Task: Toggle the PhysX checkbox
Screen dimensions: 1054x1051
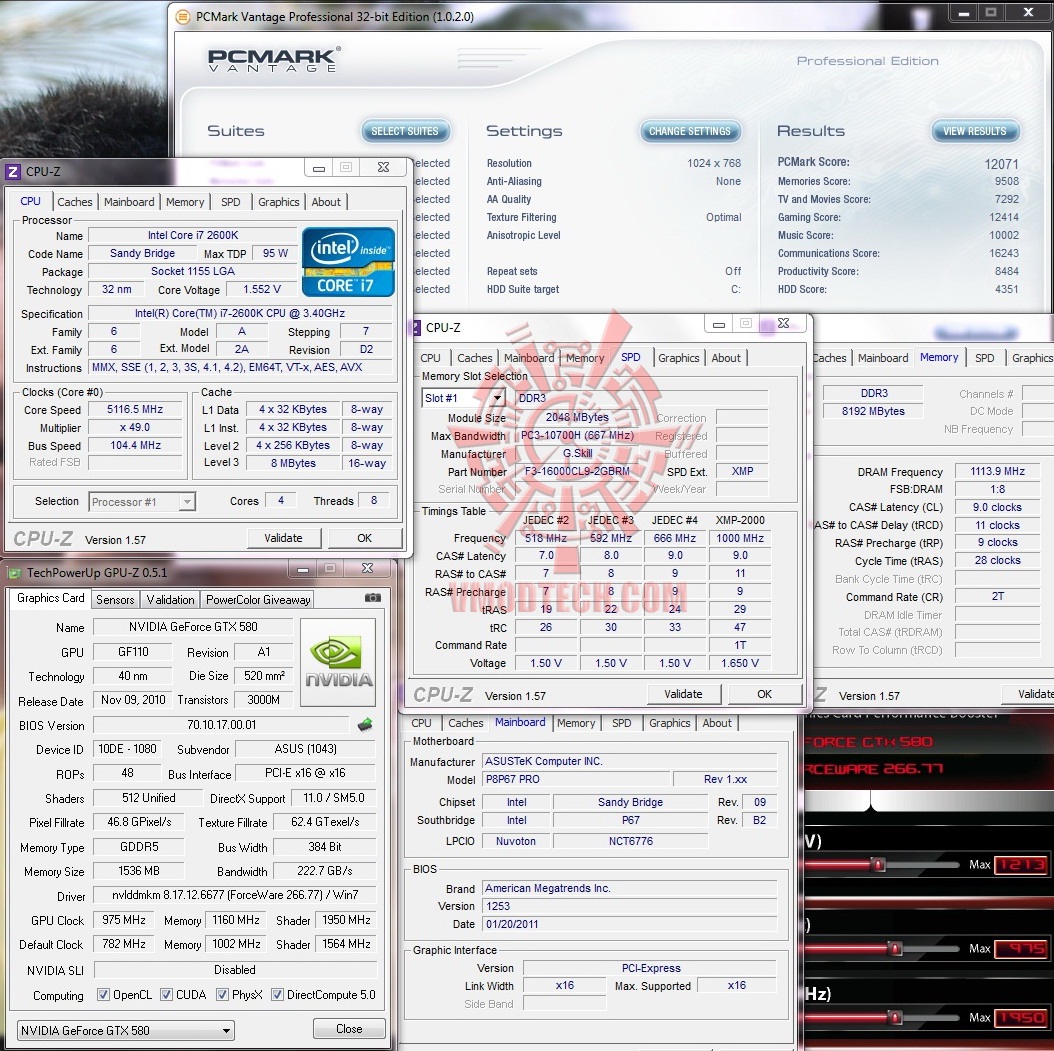Action: point(222,995)
